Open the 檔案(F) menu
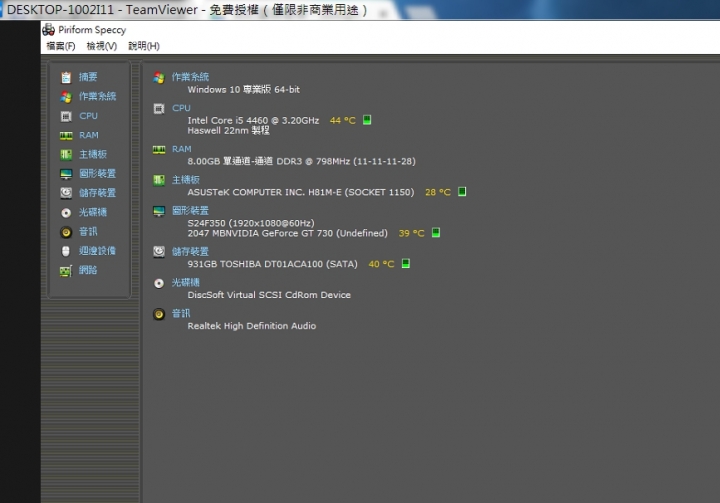The image size is (720, 503). (61, 46)
